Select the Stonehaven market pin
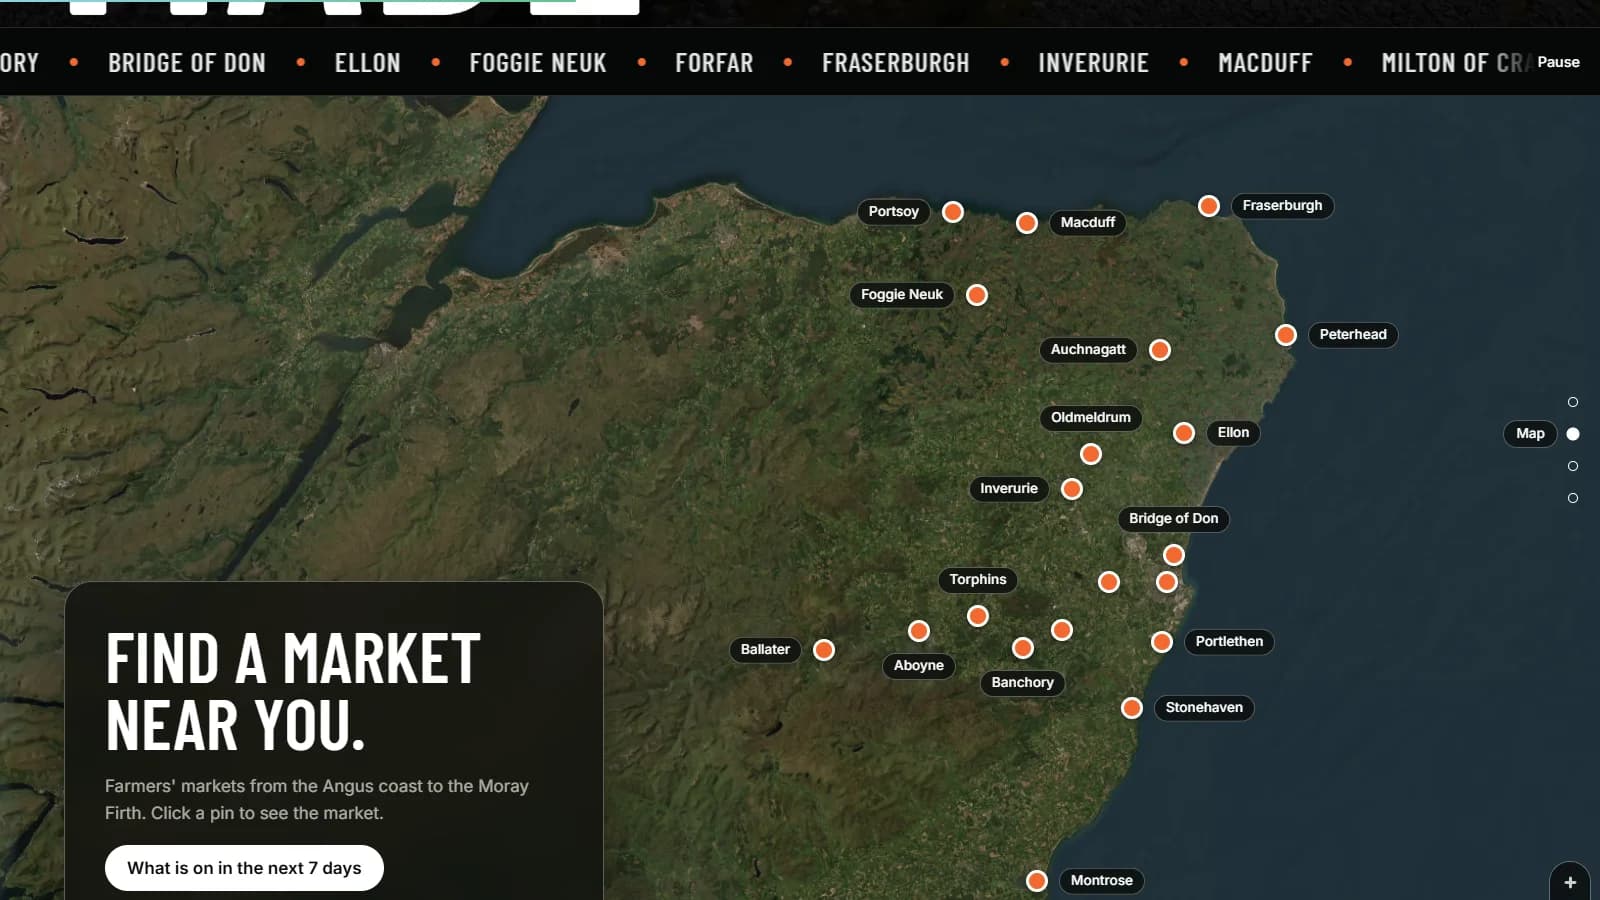Screen dimensions: 1600x900 click(x=1132, y=708)
